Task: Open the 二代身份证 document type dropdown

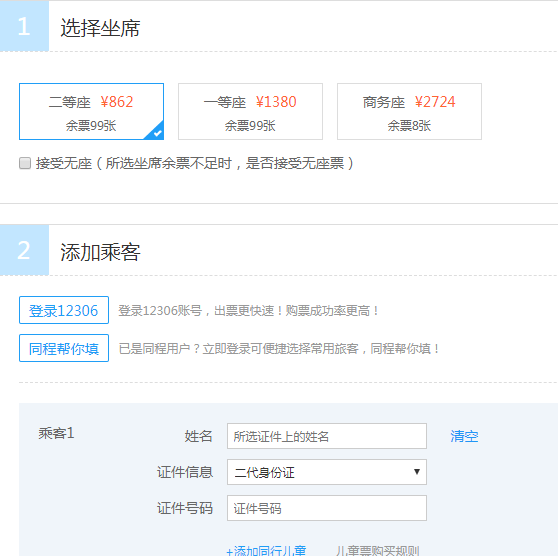Action: pos(327,472)
